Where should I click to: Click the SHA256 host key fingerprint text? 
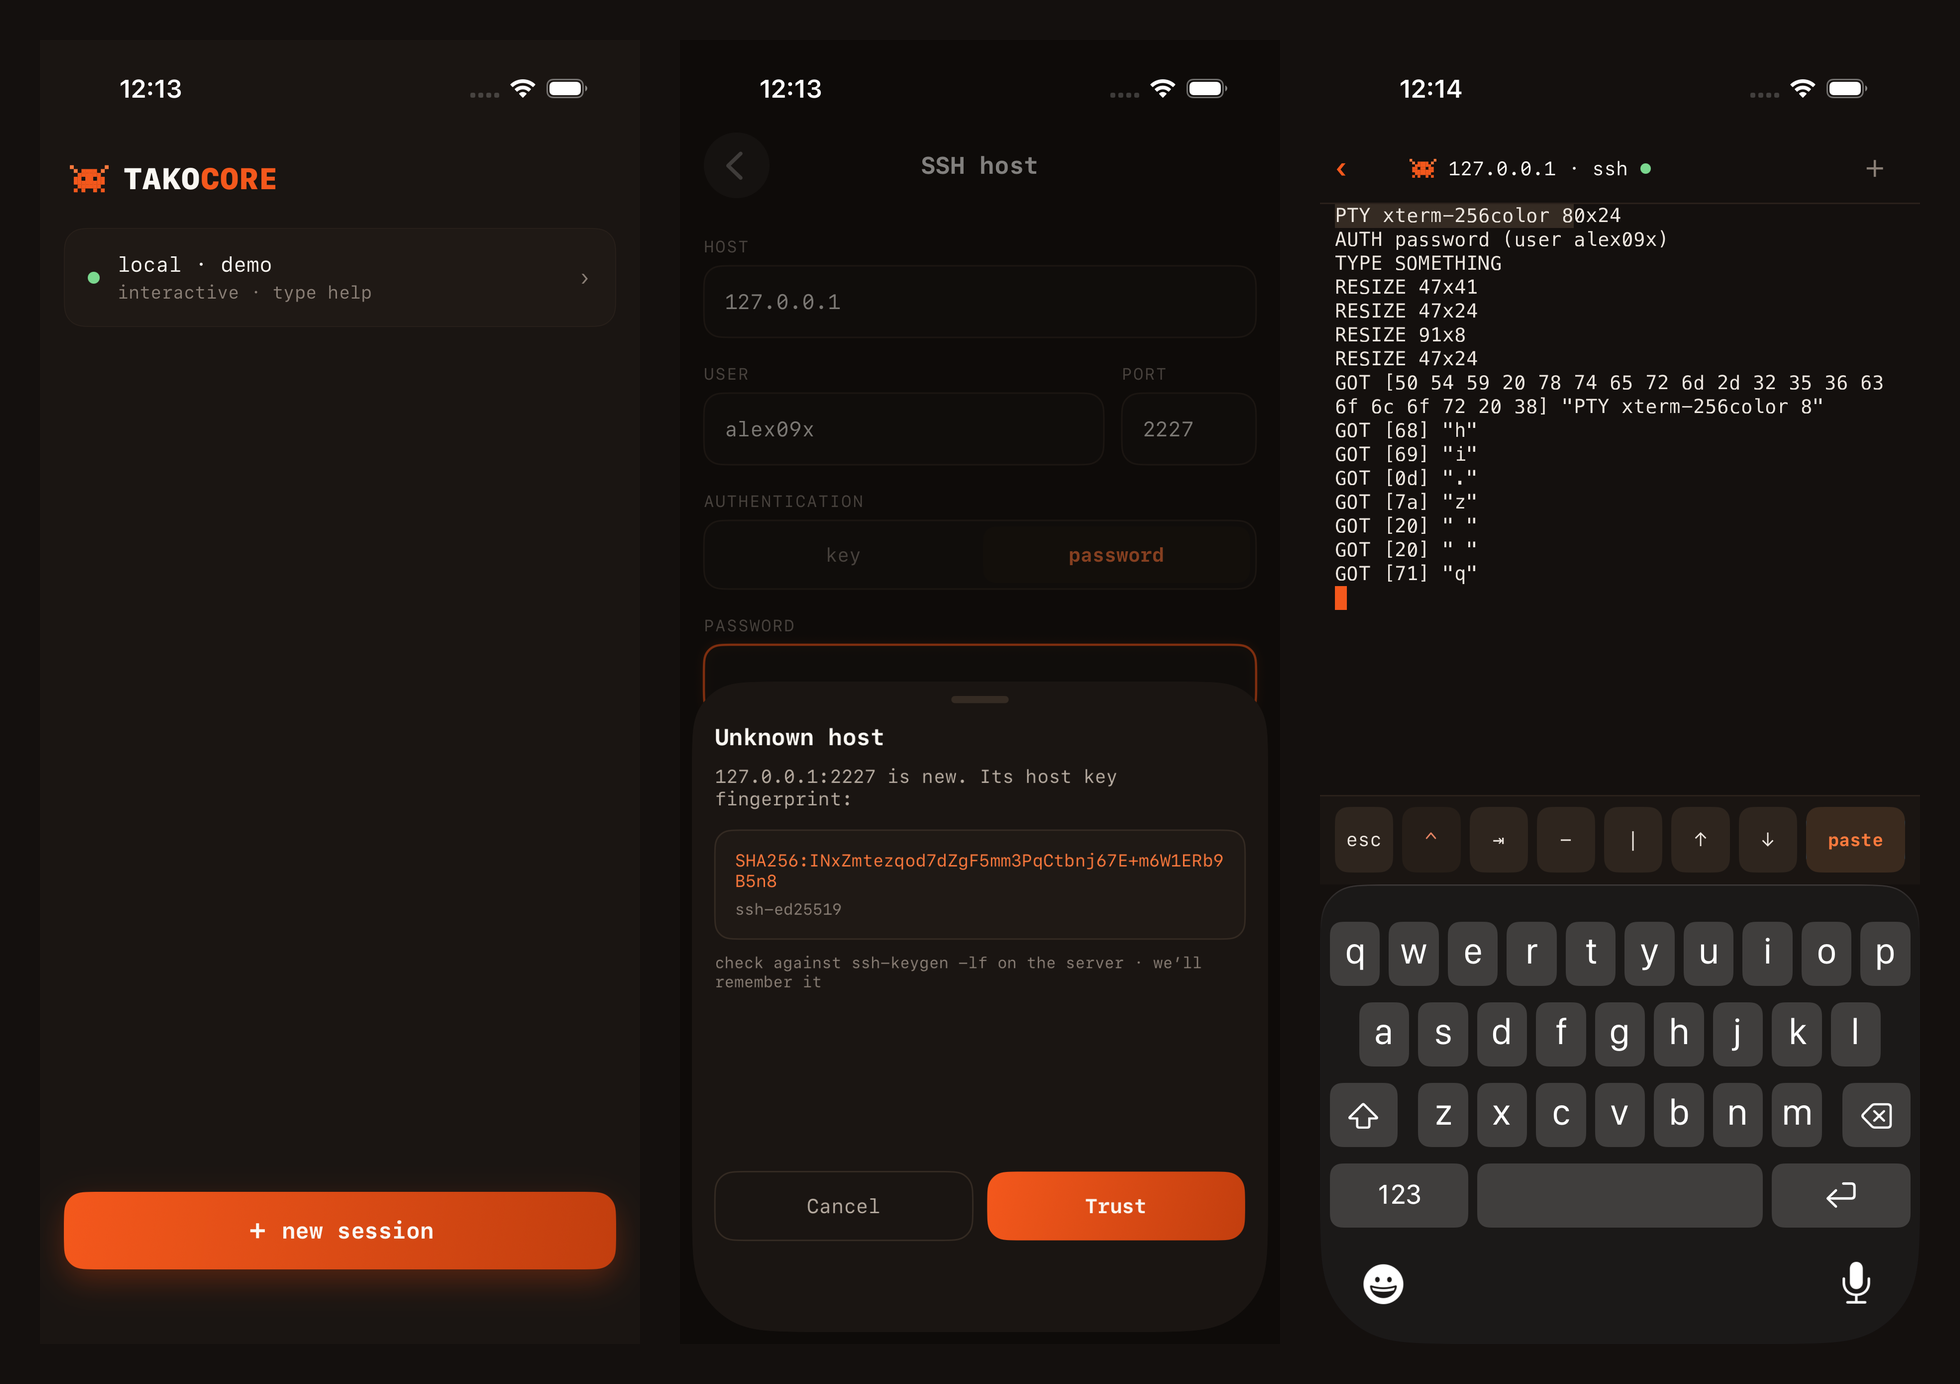979,870
